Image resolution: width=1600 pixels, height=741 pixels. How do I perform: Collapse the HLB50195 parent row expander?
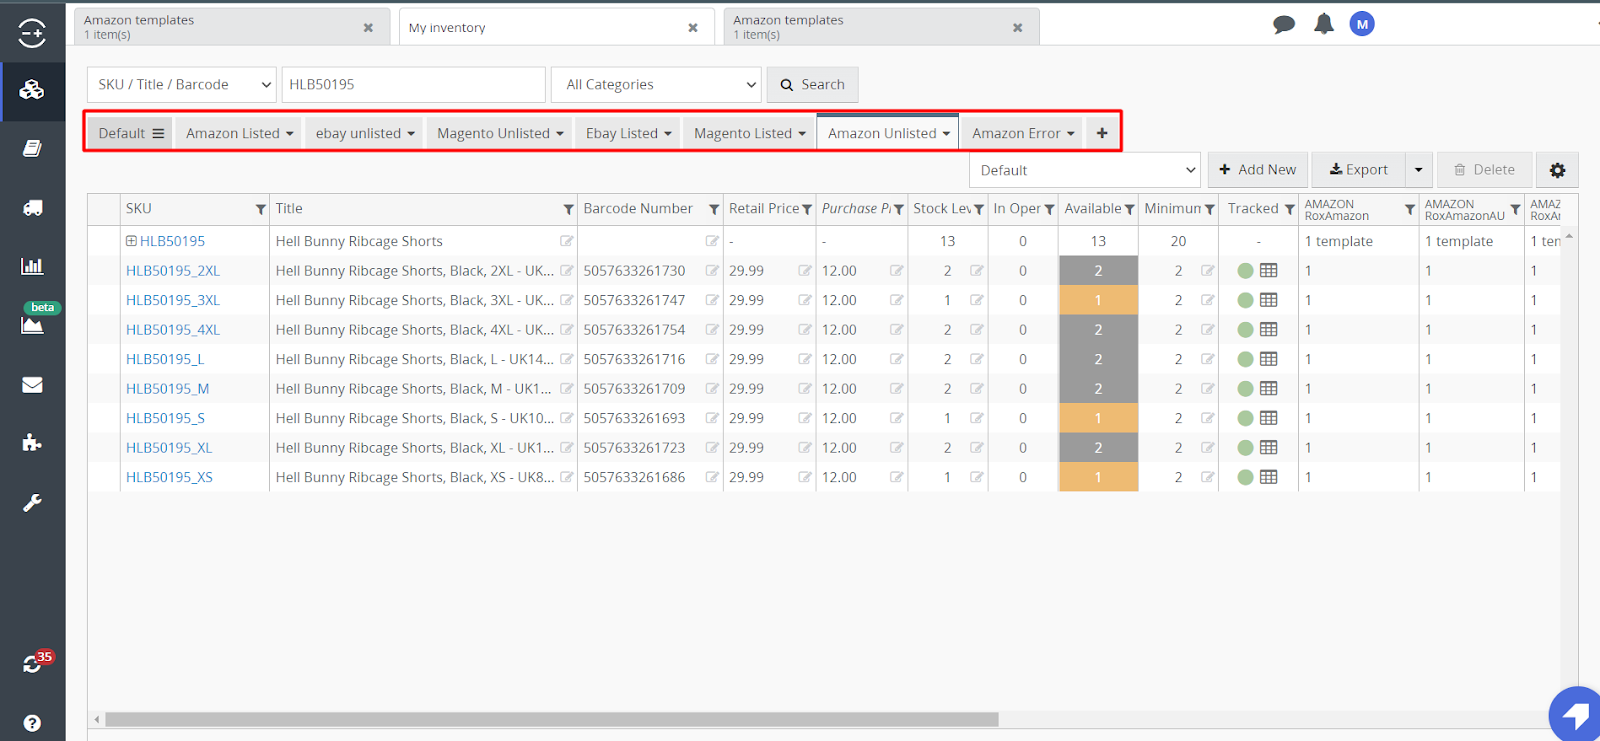[x=131, y=241]
